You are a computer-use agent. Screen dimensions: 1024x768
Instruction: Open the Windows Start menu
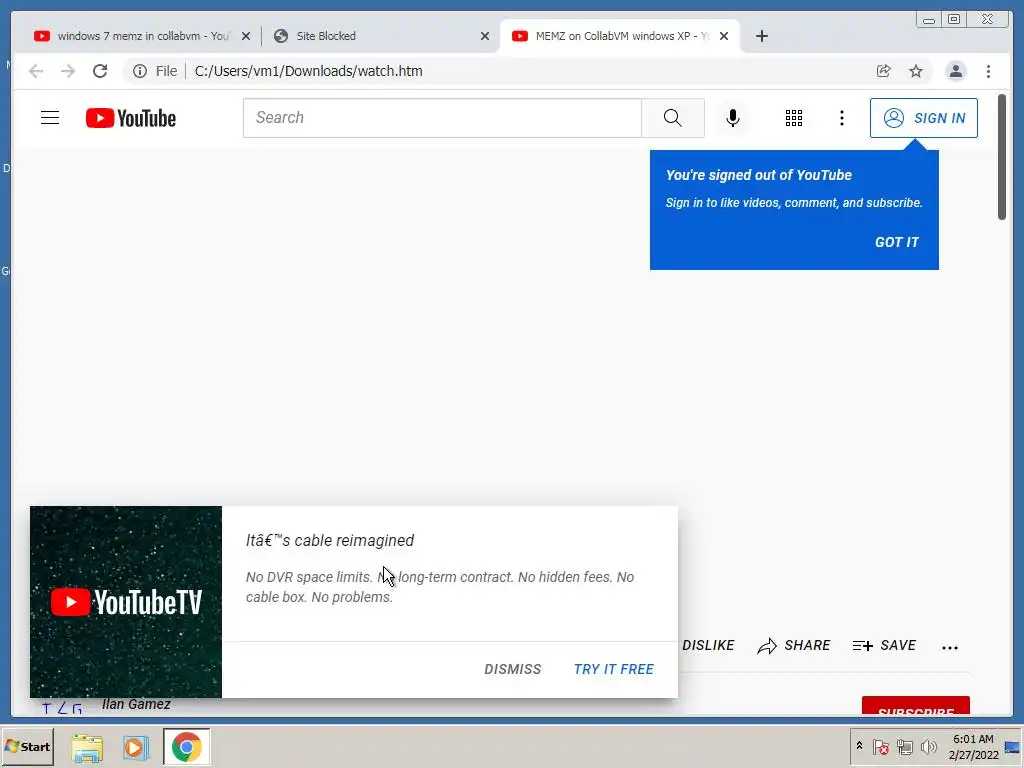(x=27, y=746)
